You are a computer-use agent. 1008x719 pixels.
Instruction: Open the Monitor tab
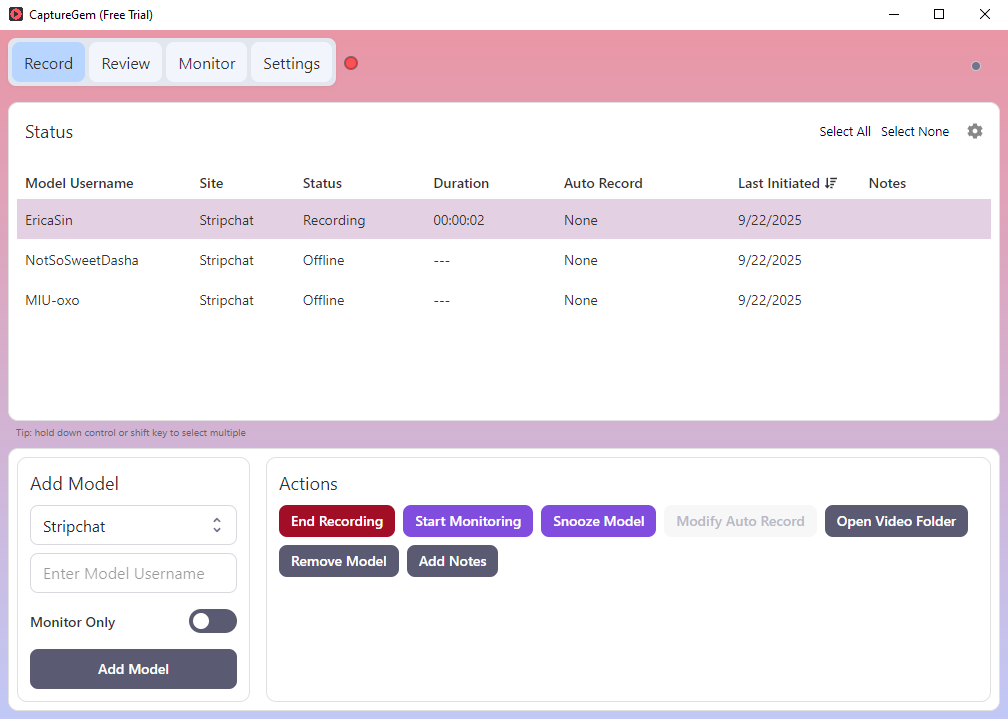pyautogui.click(x=207, y=63)
